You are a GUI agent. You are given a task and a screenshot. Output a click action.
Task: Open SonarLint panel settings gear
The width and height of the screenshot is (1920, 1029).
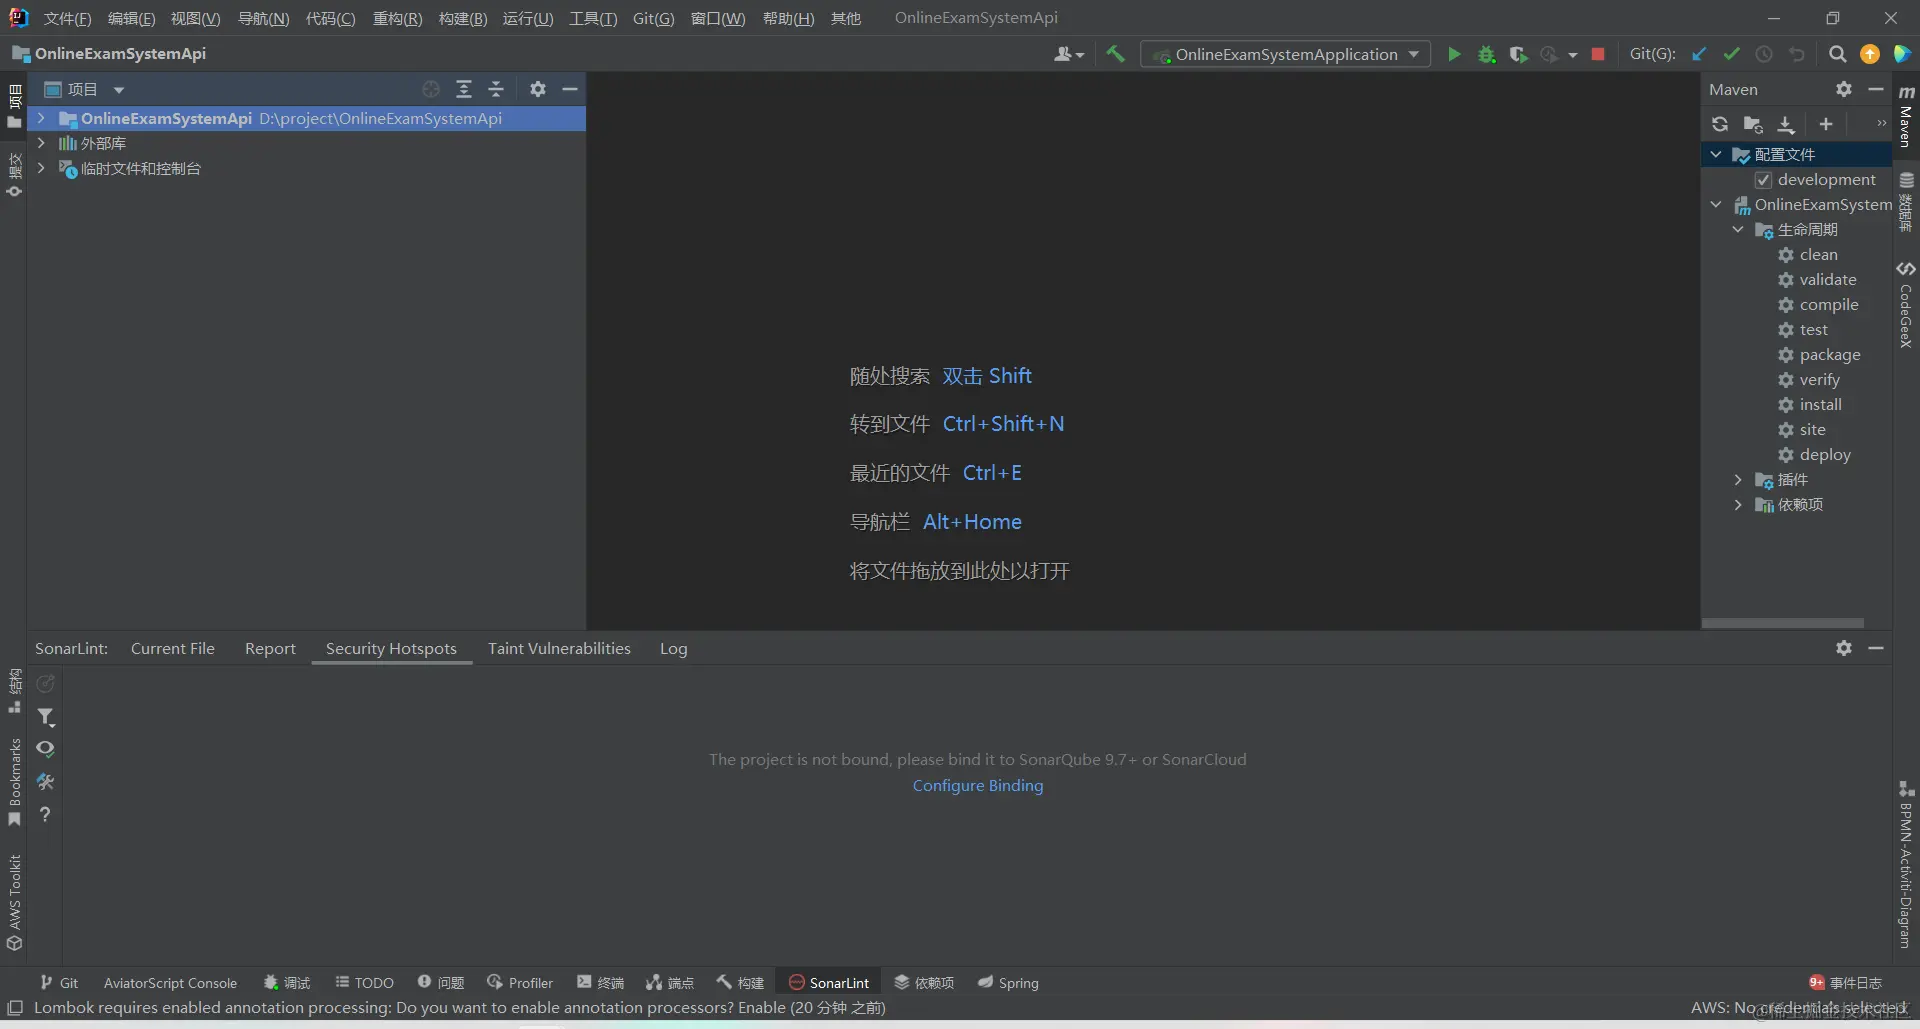coord(1844,648)
